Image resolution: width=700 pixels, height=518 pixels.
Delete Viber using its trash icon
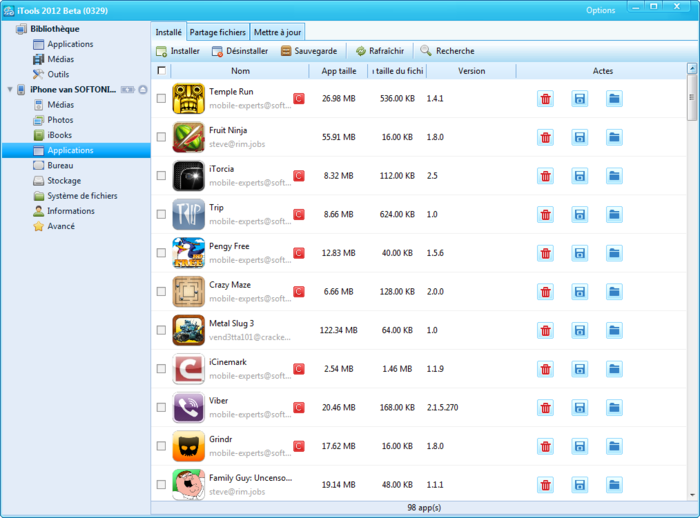pyautogui.click(x=545, y=408)
